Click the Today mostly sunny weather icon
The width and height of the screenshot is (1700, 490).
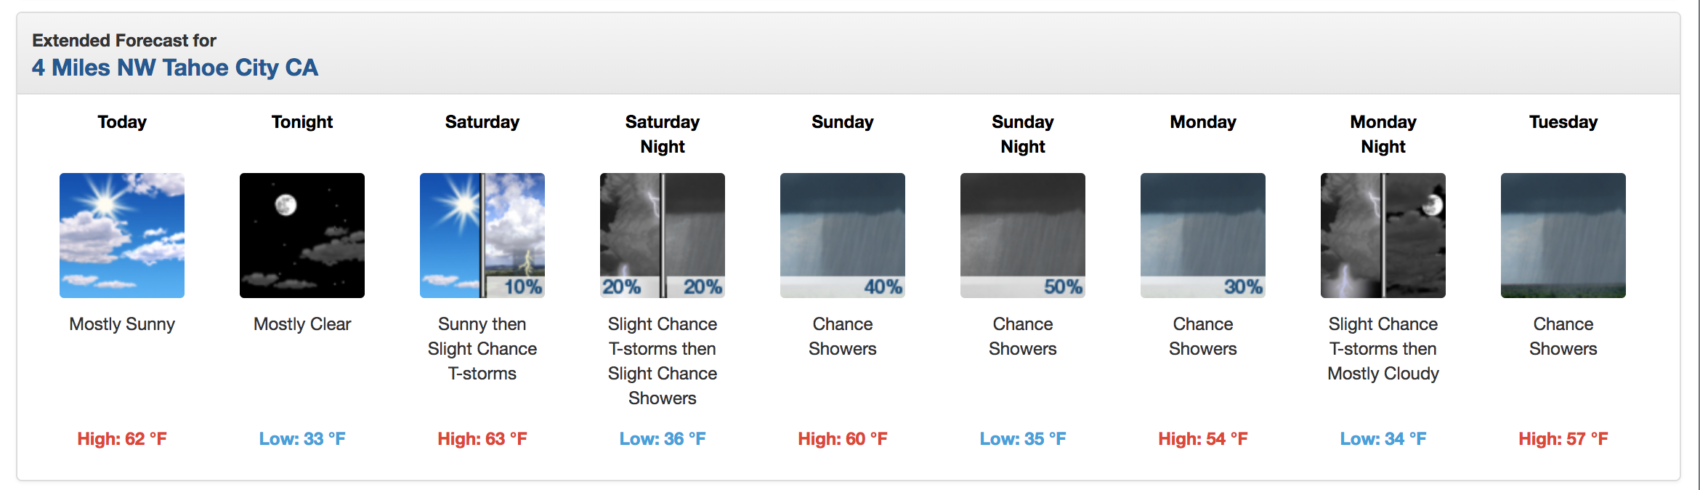[122, 235]
